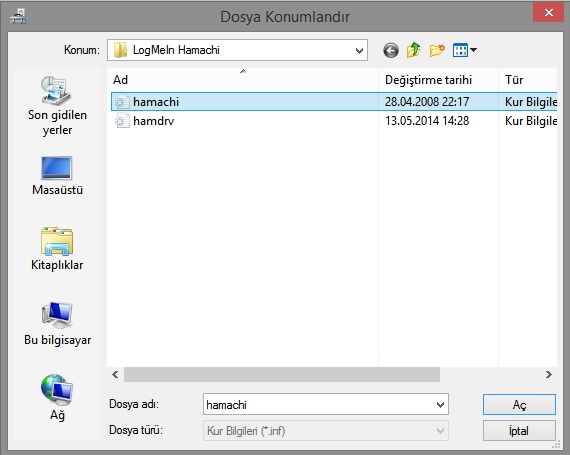The image size is (570, 455).
Task: Click the hamachi file icon
Action: click(x=122, y=101)
